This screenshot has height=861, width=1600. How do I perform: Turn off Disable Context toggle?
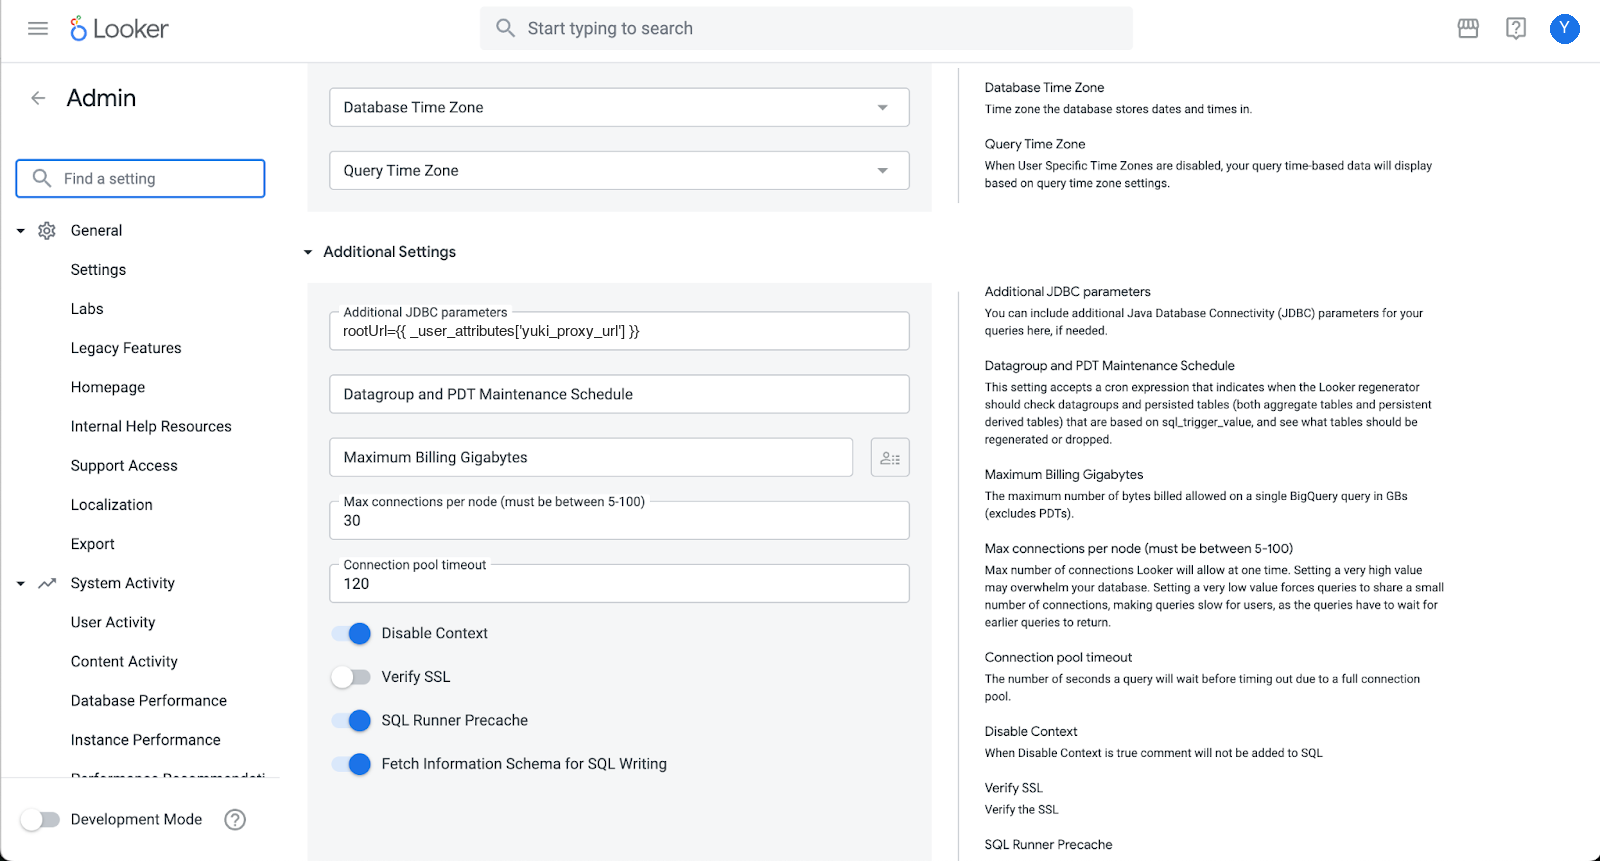352,634
